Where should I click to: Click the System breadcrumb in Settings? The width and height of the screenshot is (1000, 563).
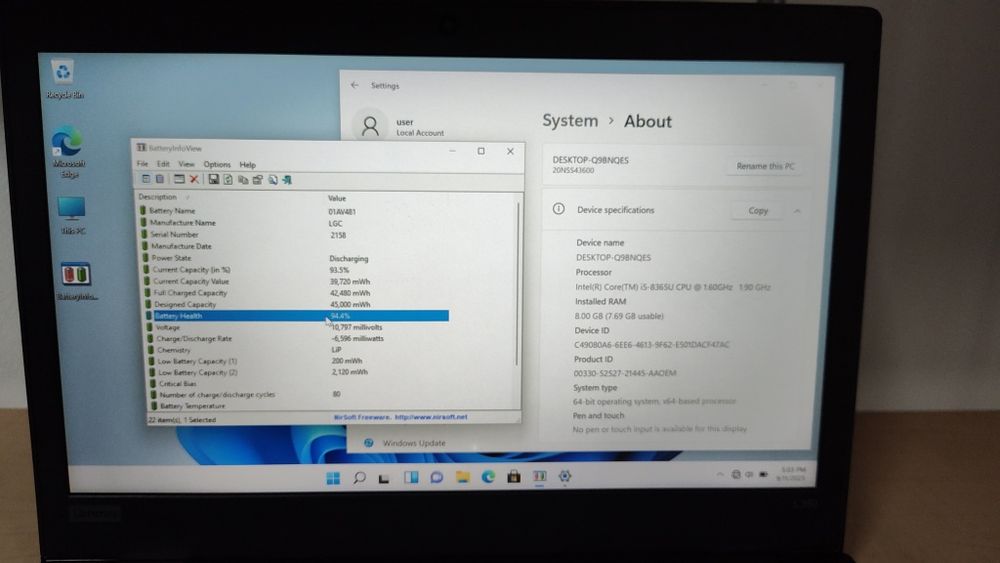570,121
